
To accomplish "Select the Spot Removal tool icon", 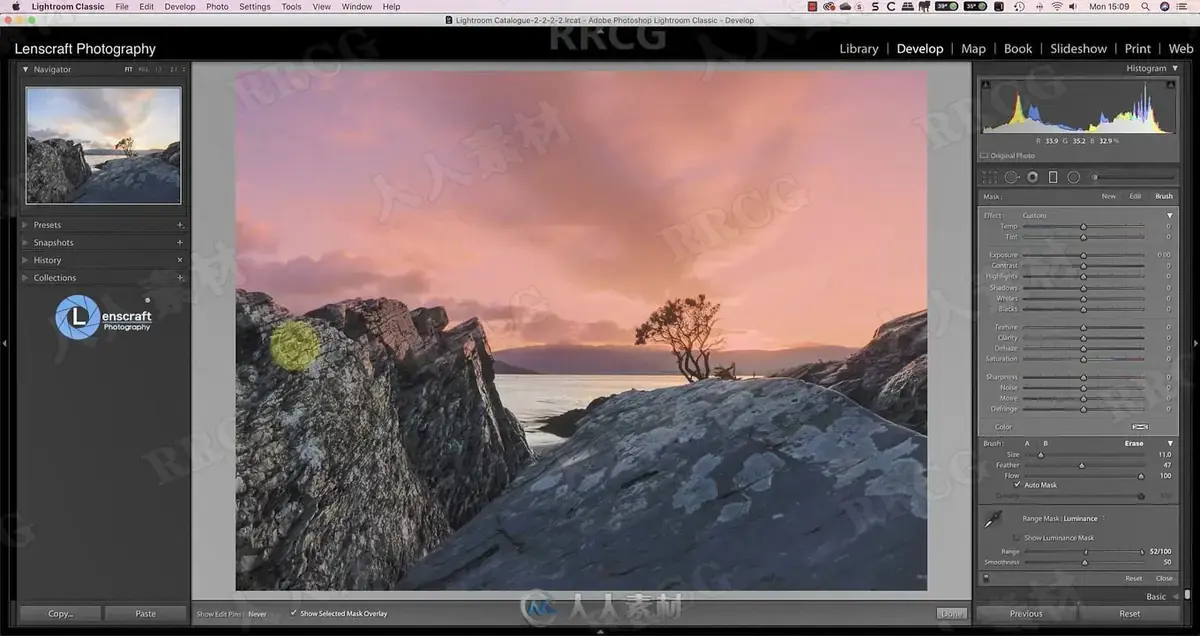I will 1011,177.
